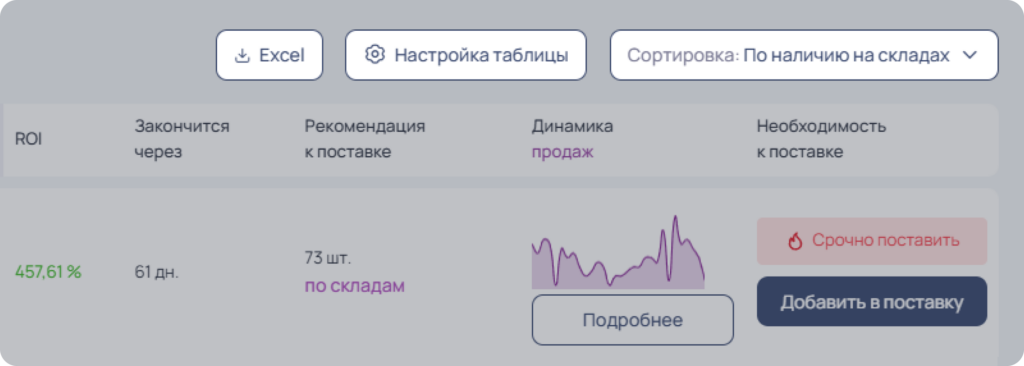Export the table with the Excel button
The width and height of the screenshot is (1024, 366).
(269, 55)
